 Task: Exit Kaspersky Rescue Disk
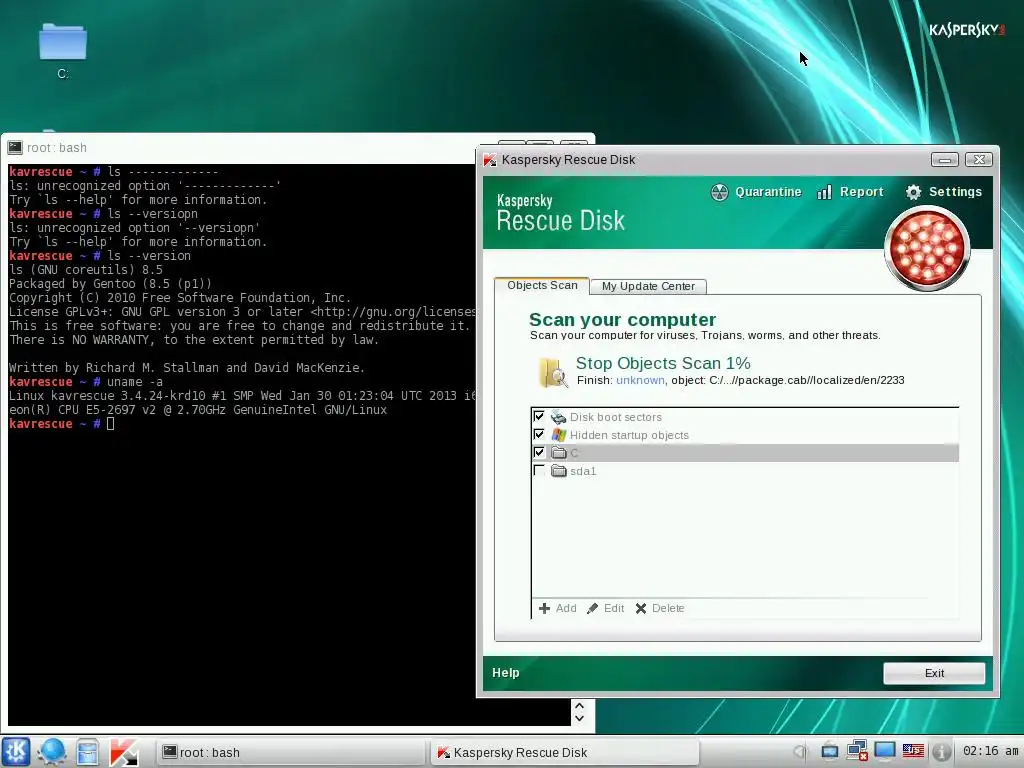pos(934,673)
